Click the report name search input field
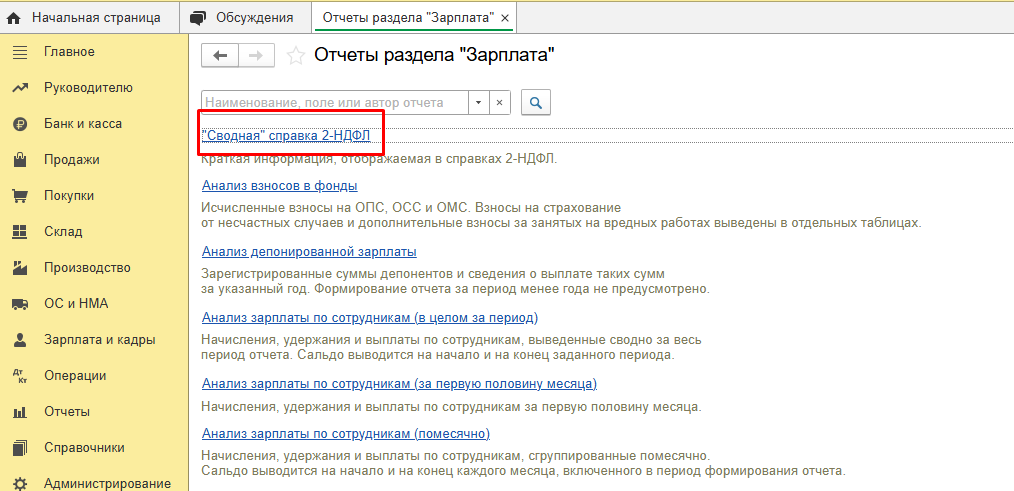 click(x=335, y=102)
